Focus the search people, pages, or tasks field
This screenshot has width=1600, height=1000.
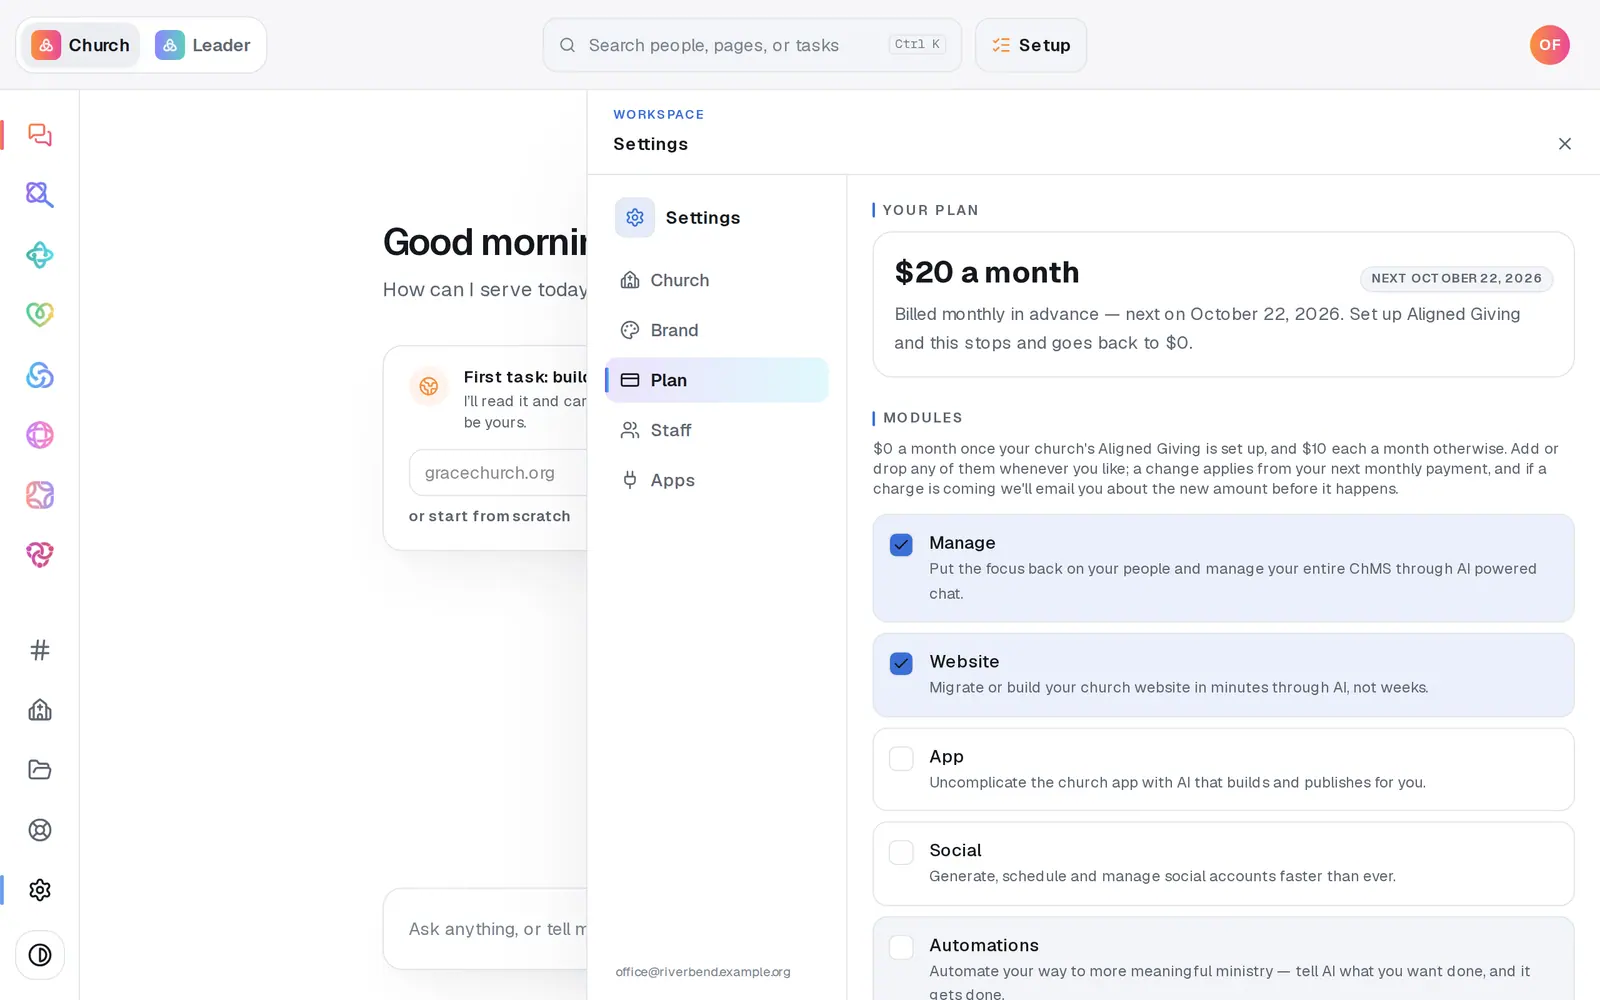[x=752, y=45]
